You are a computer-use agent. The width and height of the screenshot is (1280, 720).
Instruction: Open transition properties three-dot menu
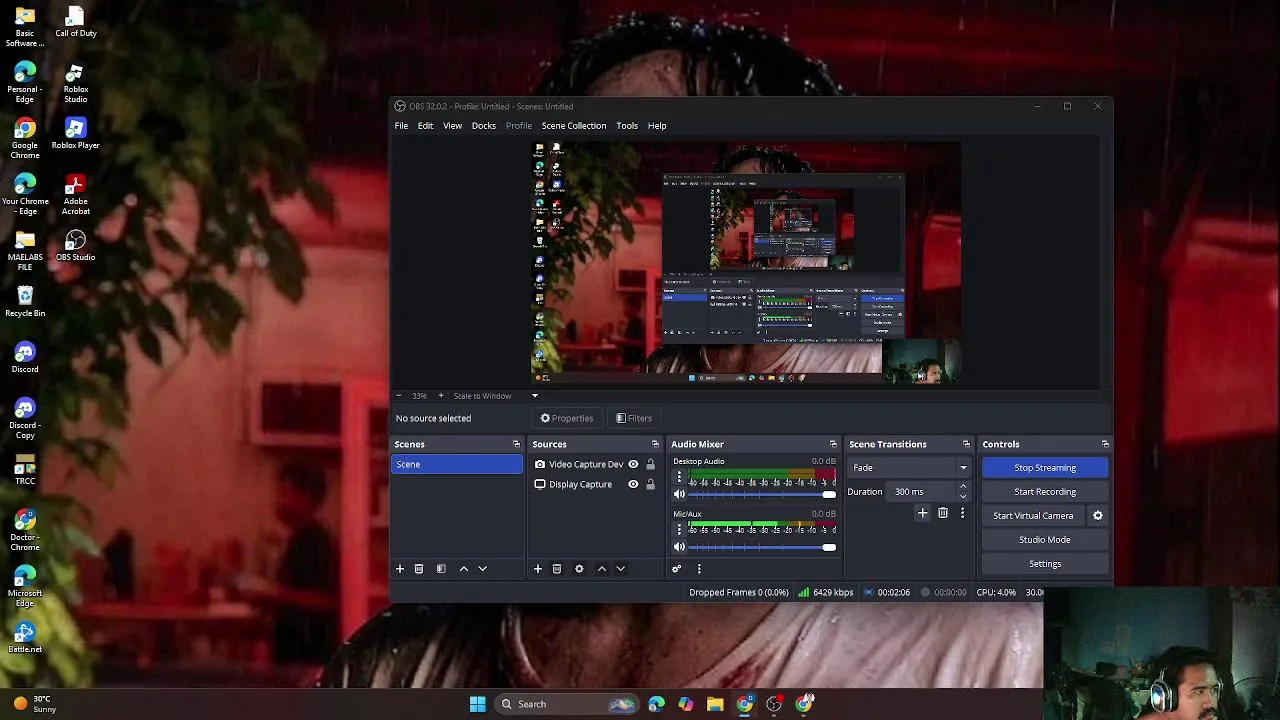[x=962, y=513]
